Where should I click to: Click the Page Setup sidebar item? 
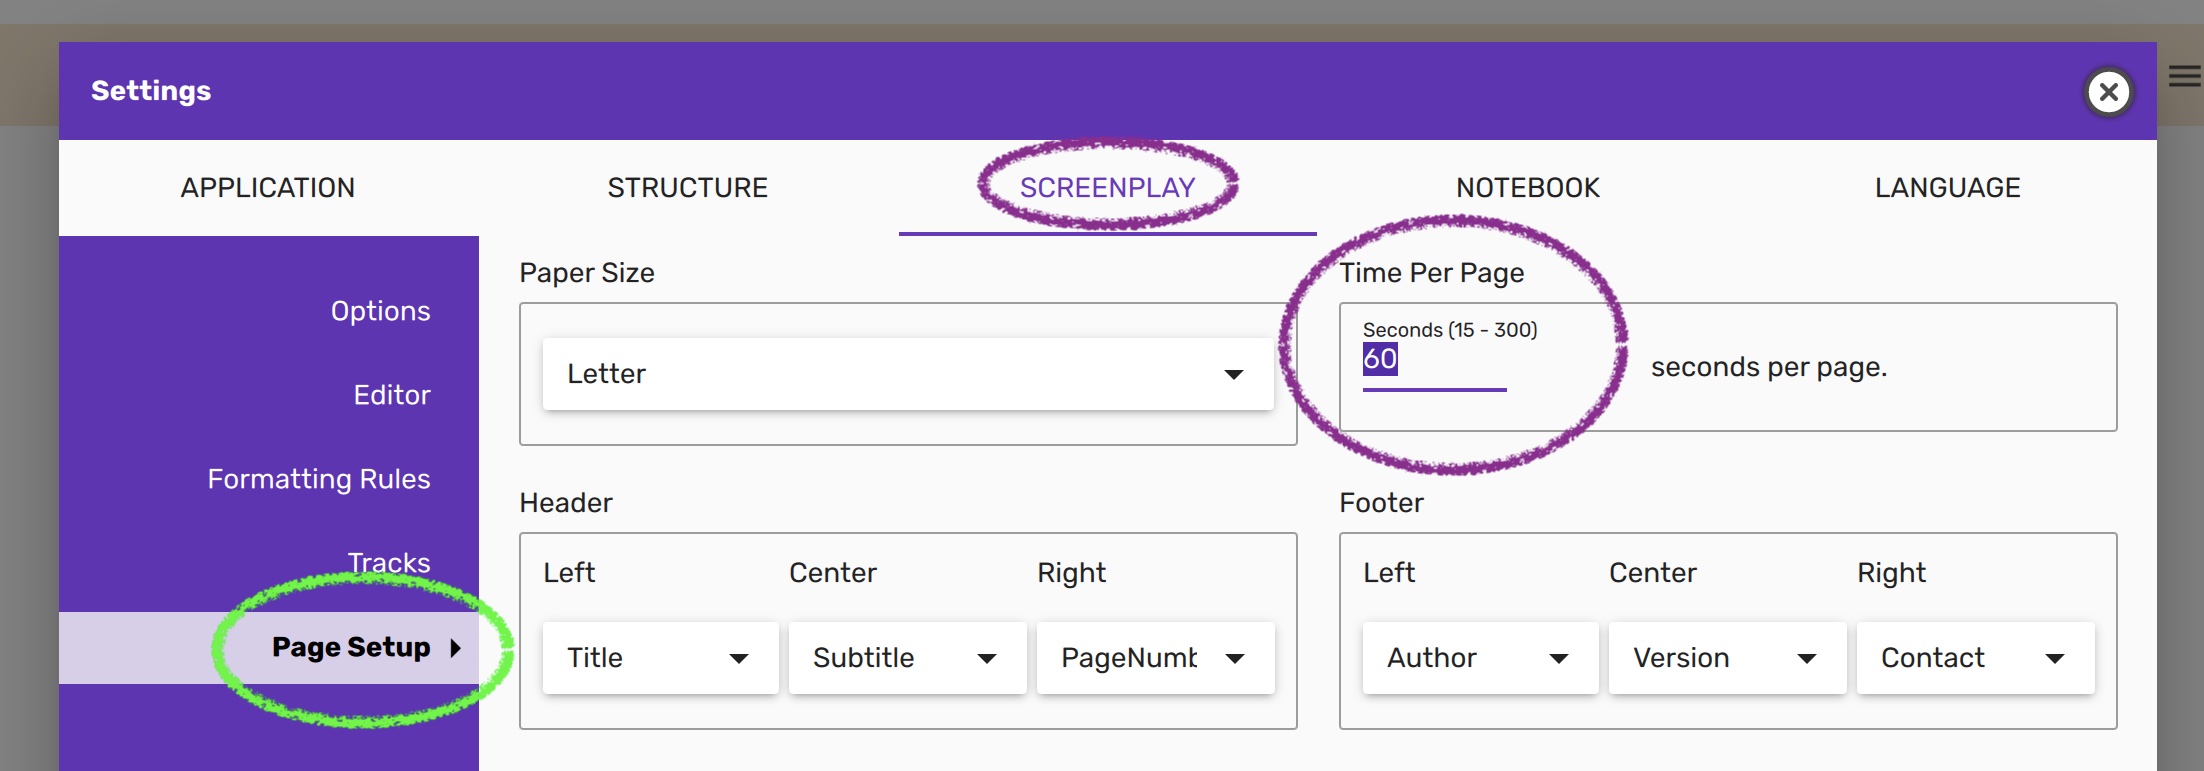click(x=351, y=647)
